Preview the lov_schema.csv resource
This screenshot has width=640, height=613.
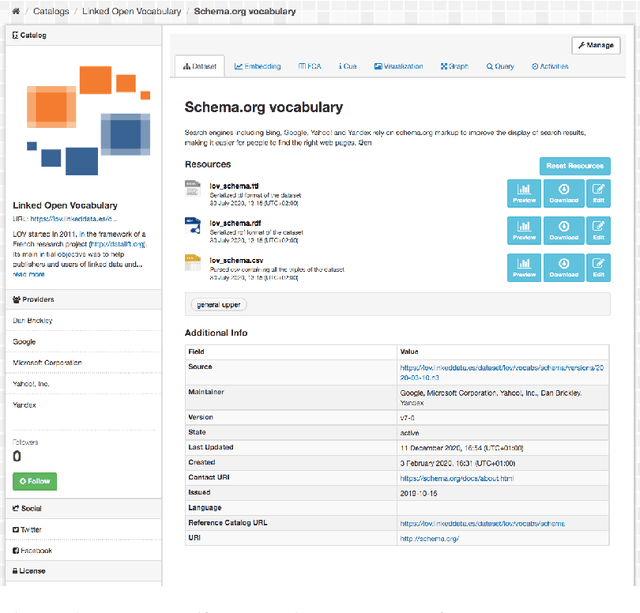tap(524, 266)
